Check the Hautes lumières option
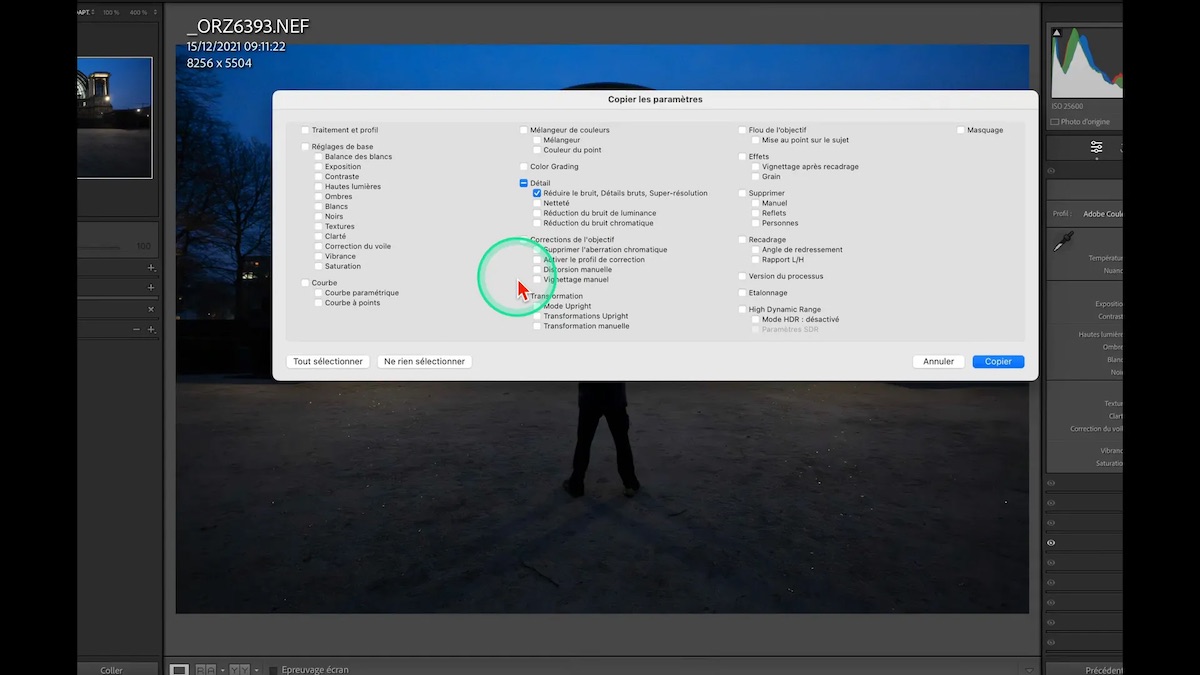This screenshot has height=675, width=1200. tap(318, 187)
